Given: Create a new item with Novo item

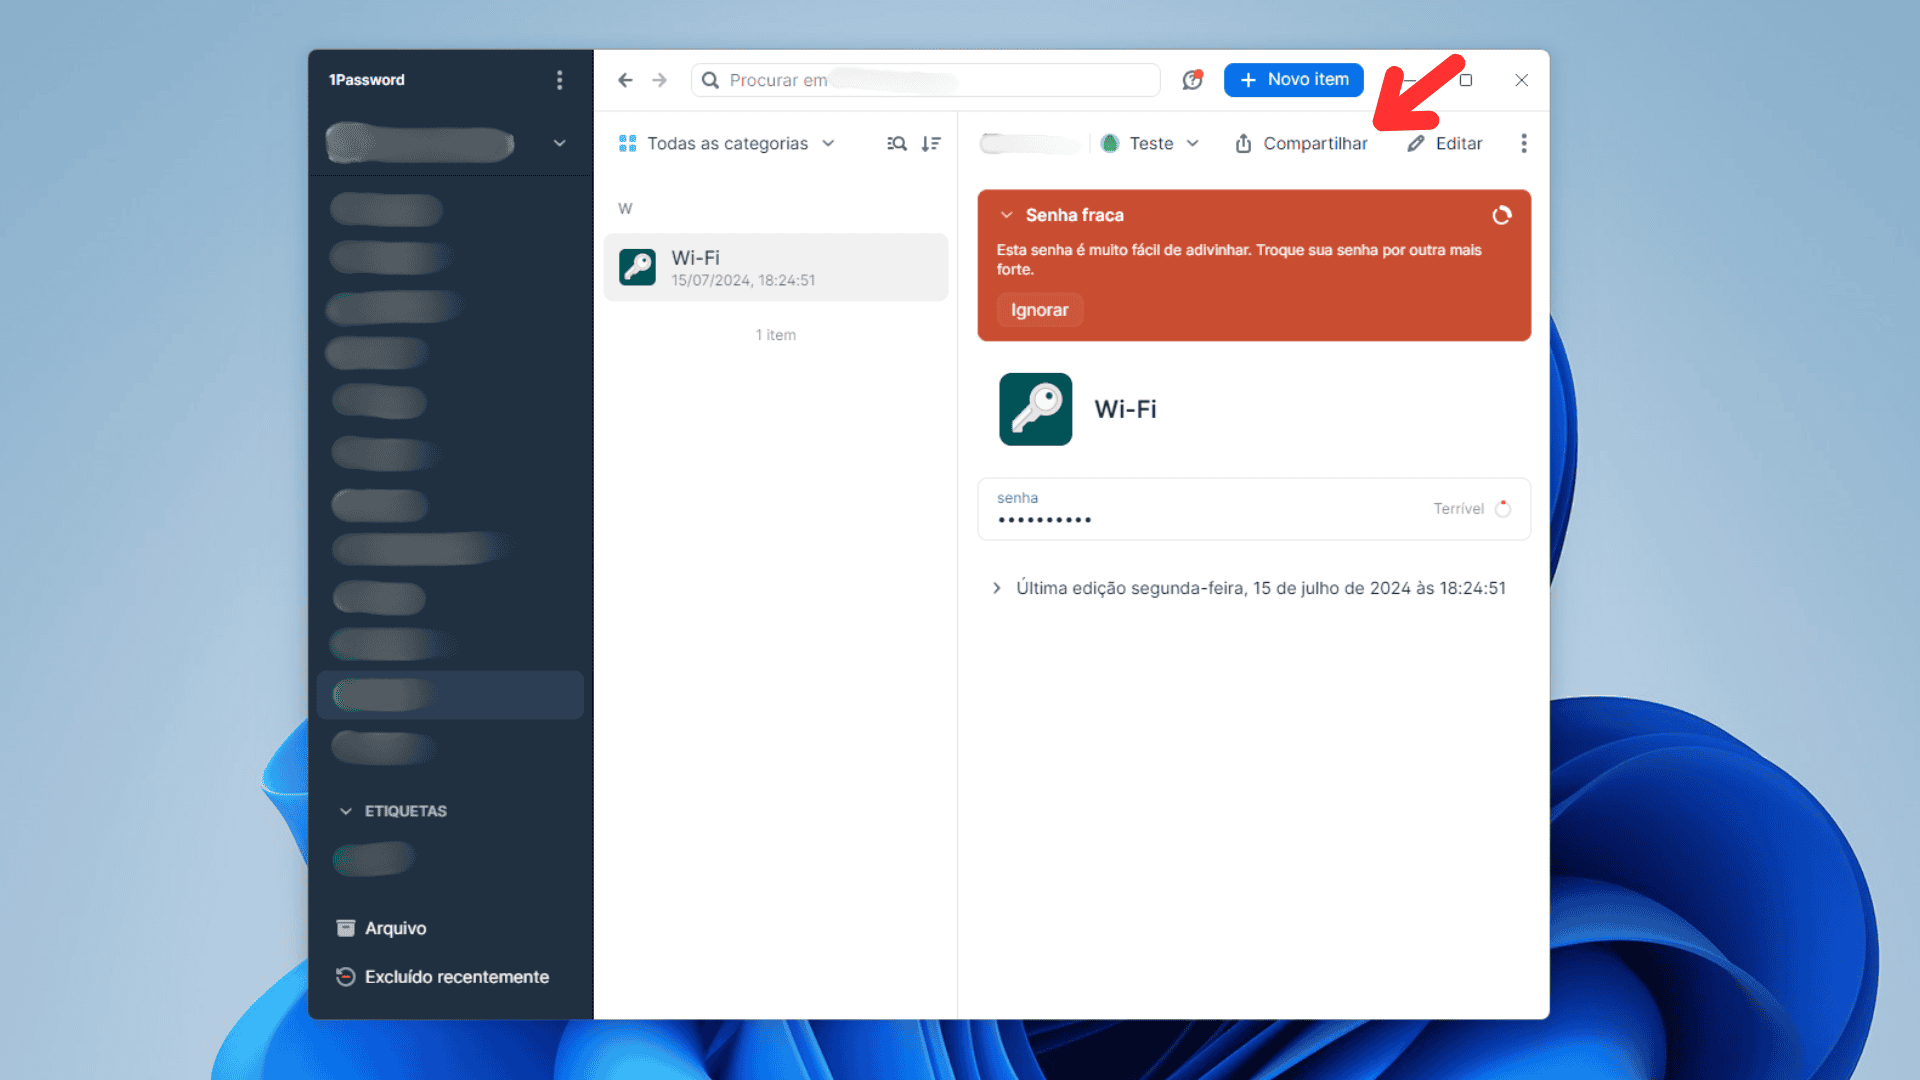Looking at the screenshot, I should pos(1293,80).
